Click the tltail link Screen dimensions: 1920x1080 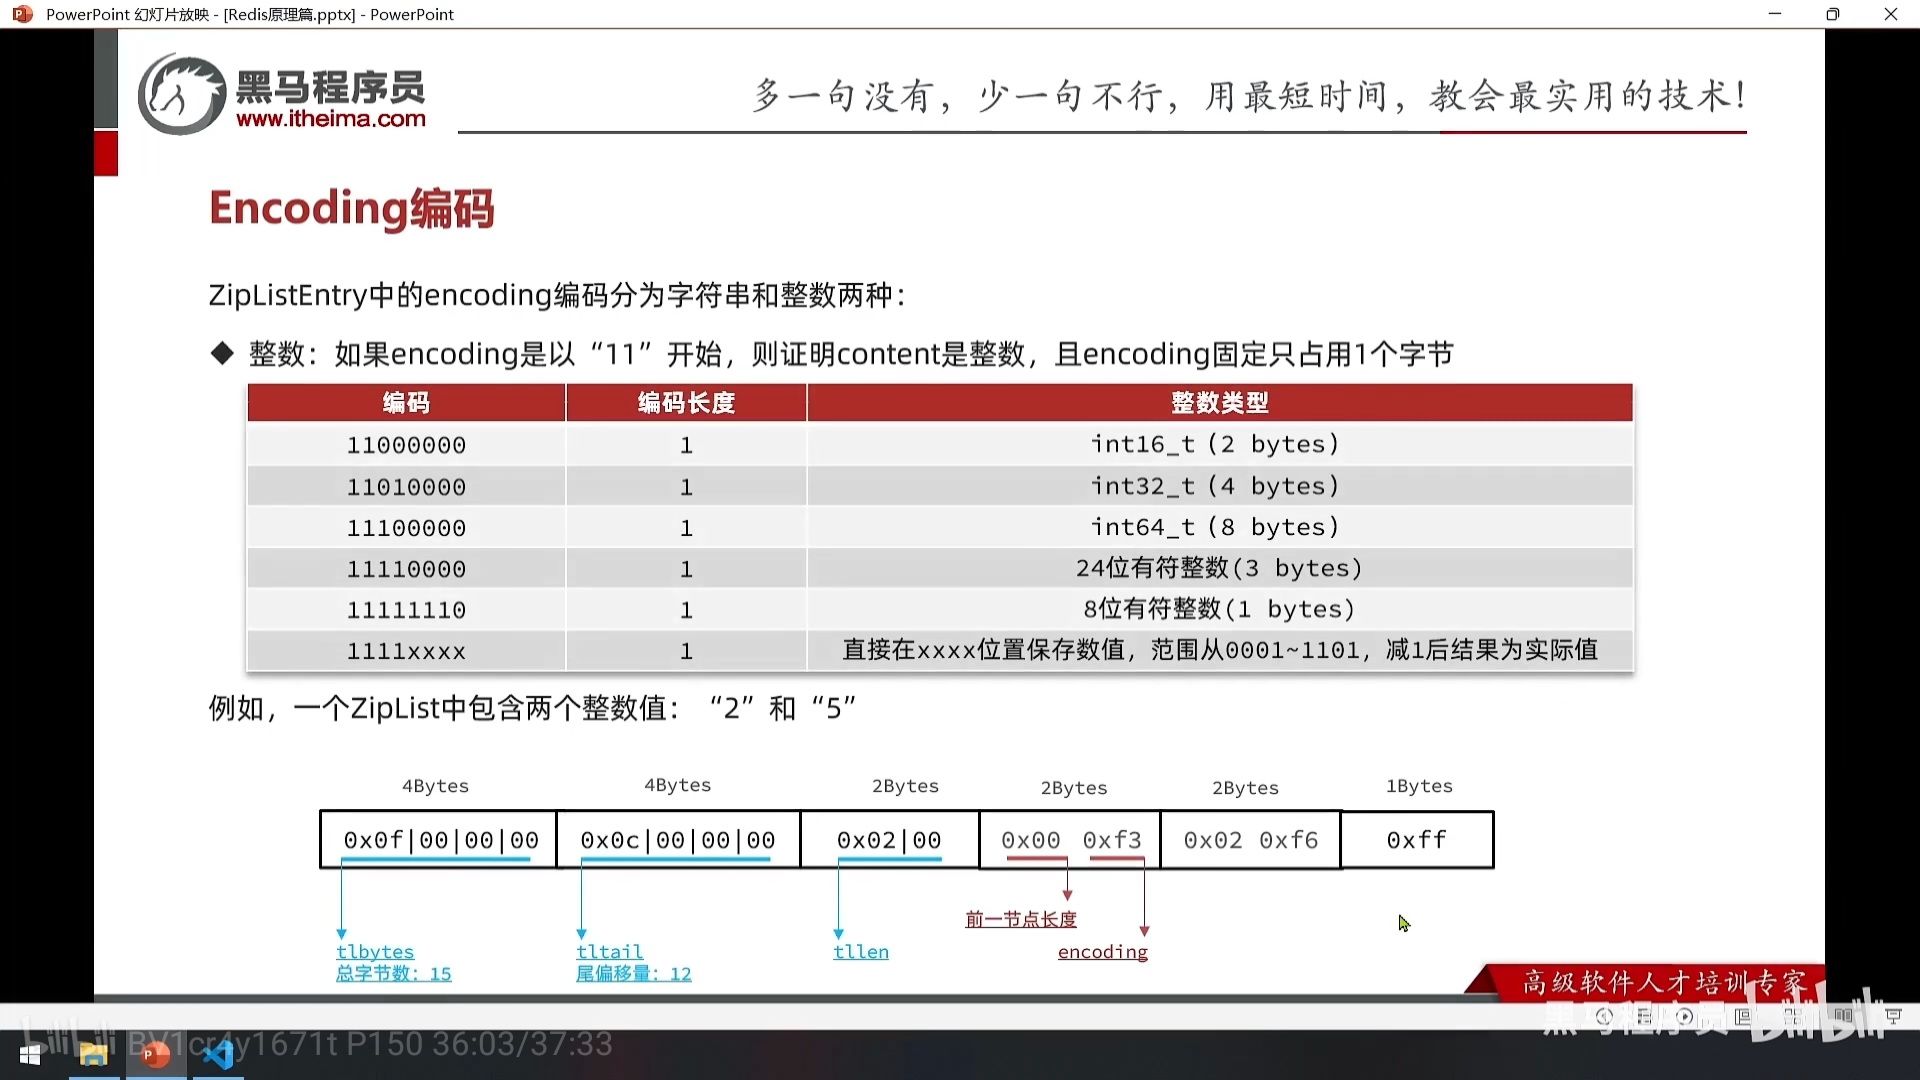pos(609,952)
